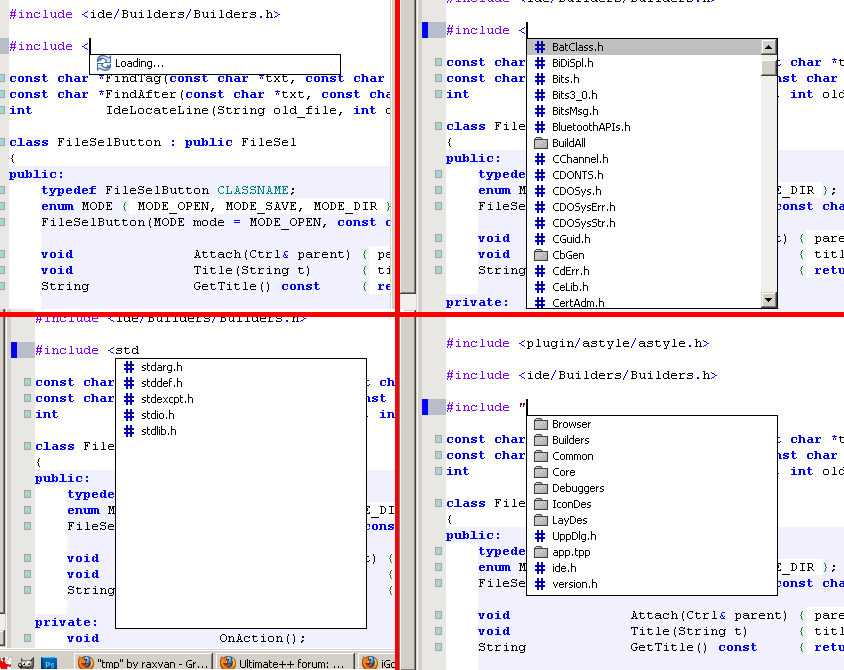844x670 pixels.
Task: Select BluetoothAPIs.h from the completion list
Action: (590, 127)
